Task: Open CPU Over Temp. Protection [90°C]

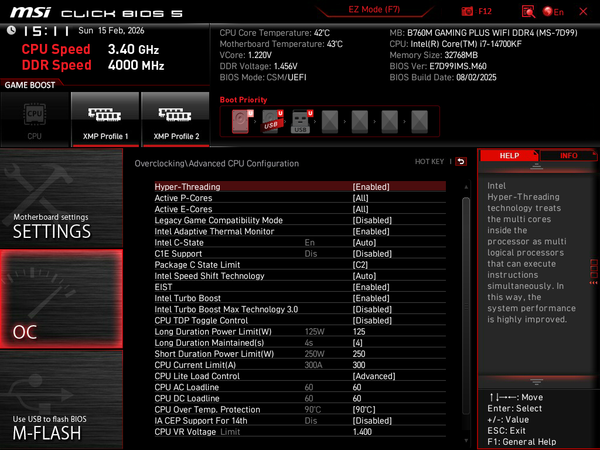Action: point(300,409)
